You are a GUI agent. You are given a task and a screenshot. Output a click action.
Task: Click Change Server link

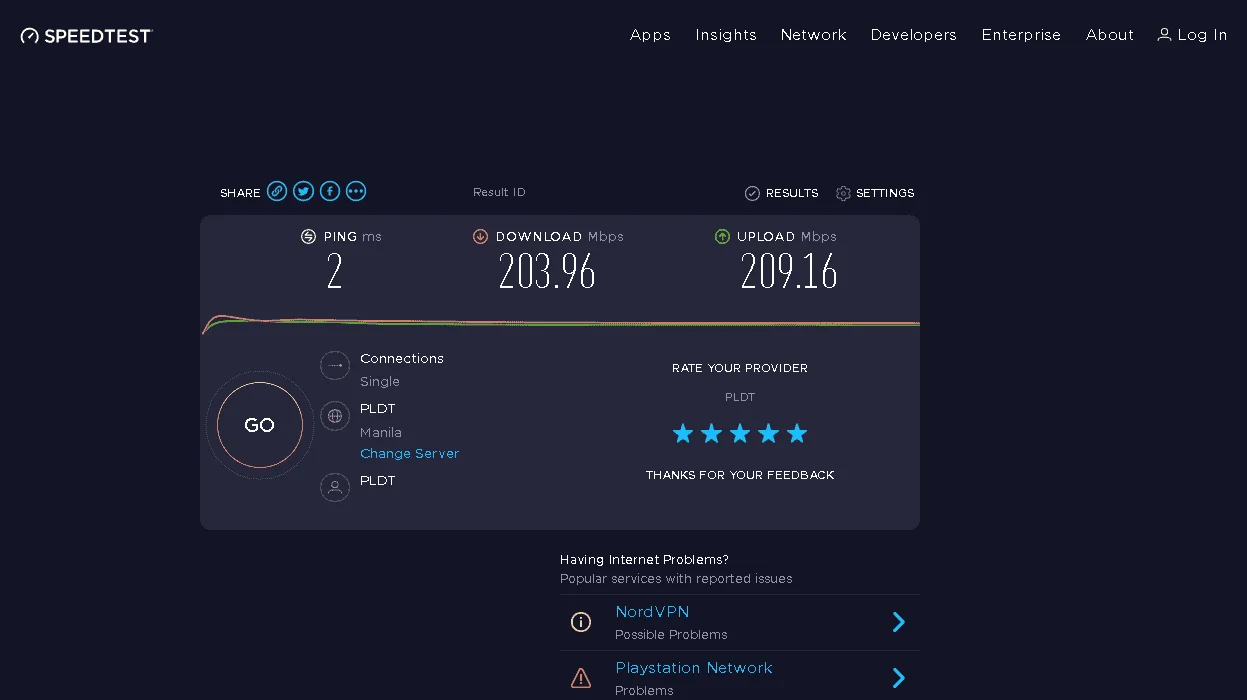tap(409, 454)
